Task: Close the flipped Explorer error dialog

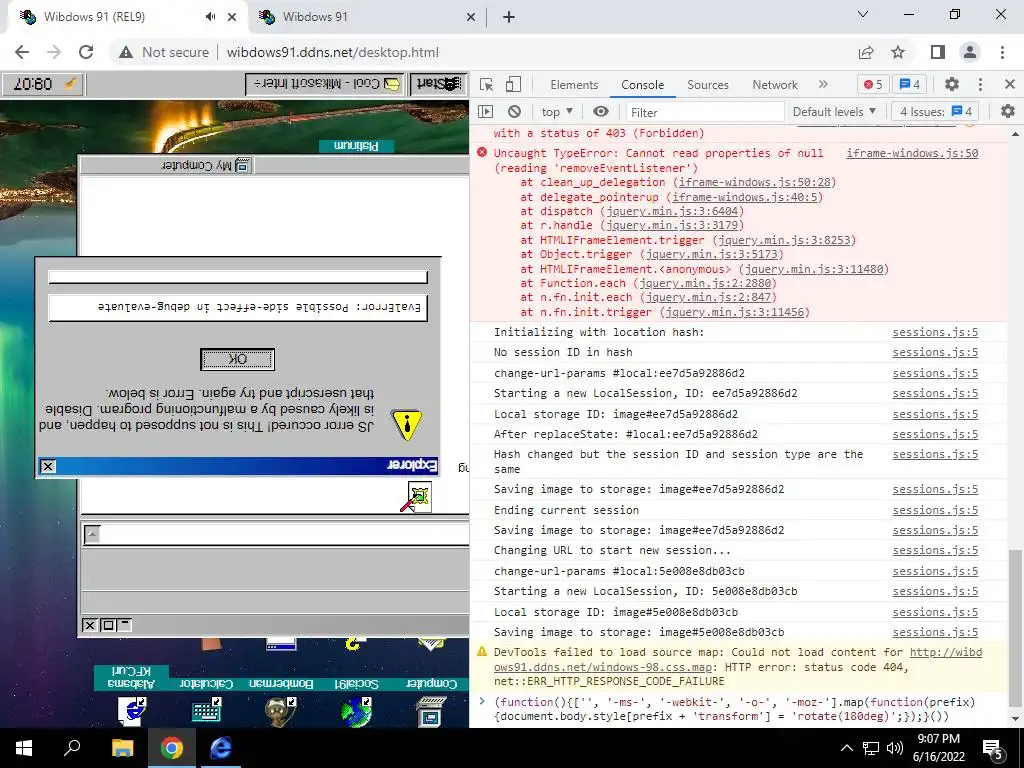Action: pyautogui.click(x=48, y=466)
